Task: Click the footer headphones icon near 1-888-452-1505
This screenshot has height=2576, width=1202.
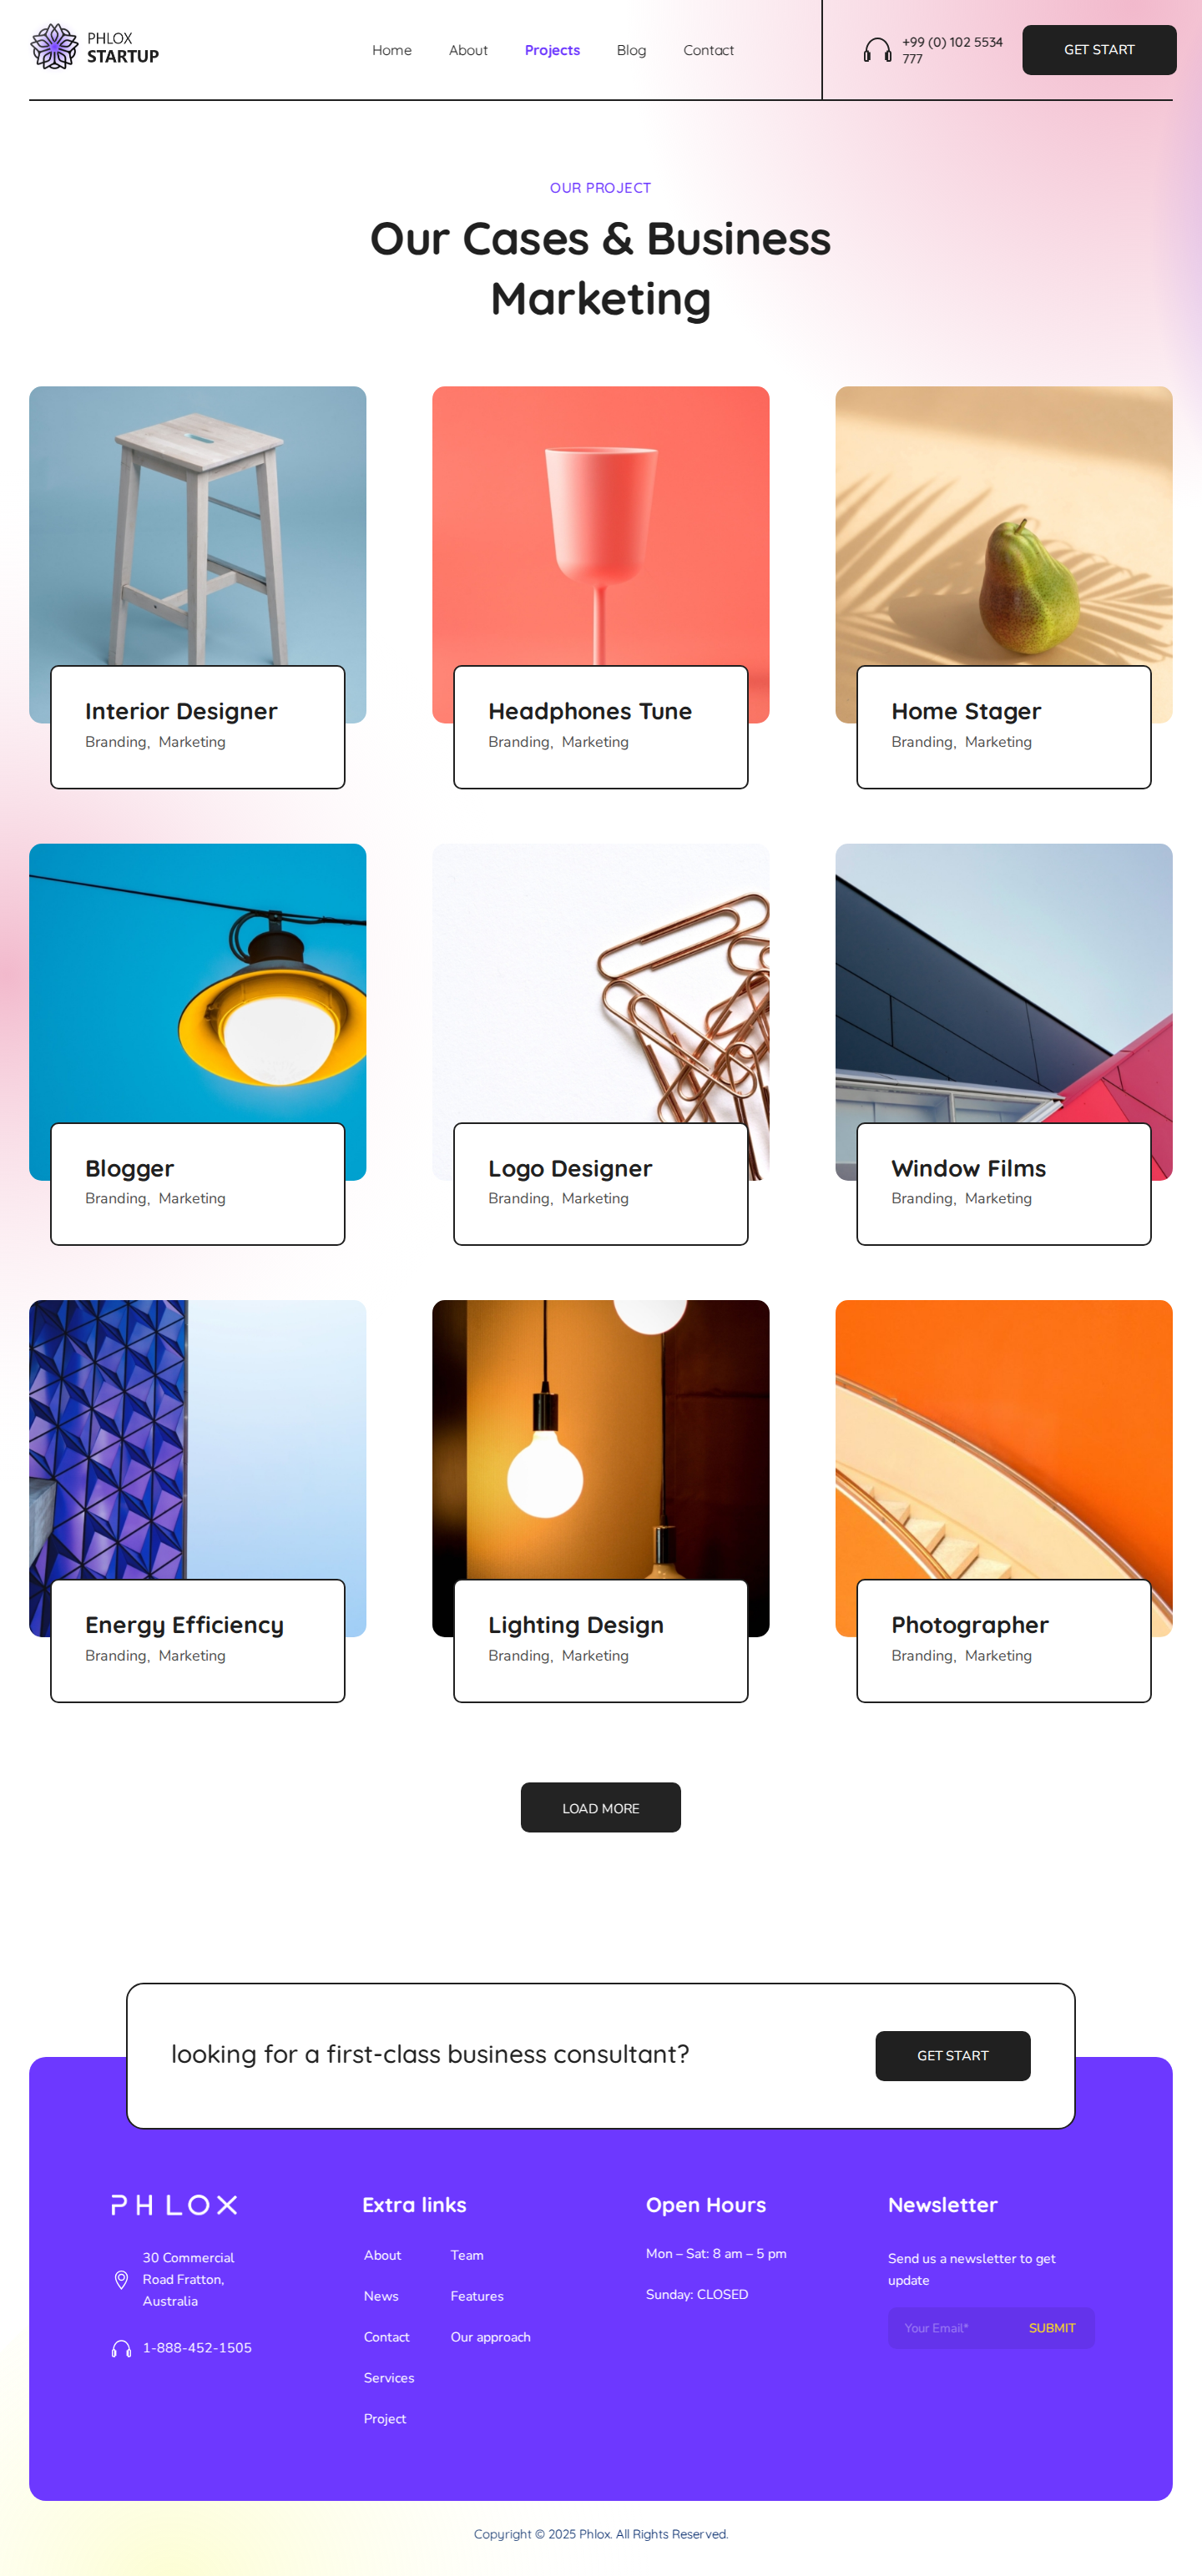Action: tap(121, 2348)
